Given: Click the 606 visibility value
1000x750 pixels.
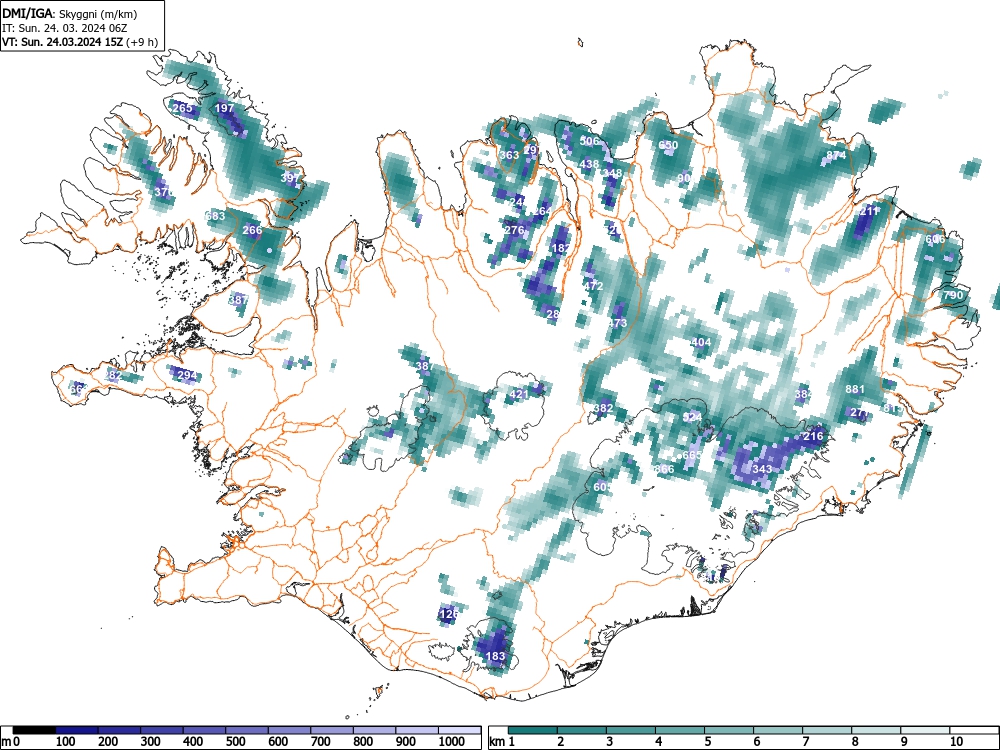Looking at the screenshot, I should [x=935, y=239].
